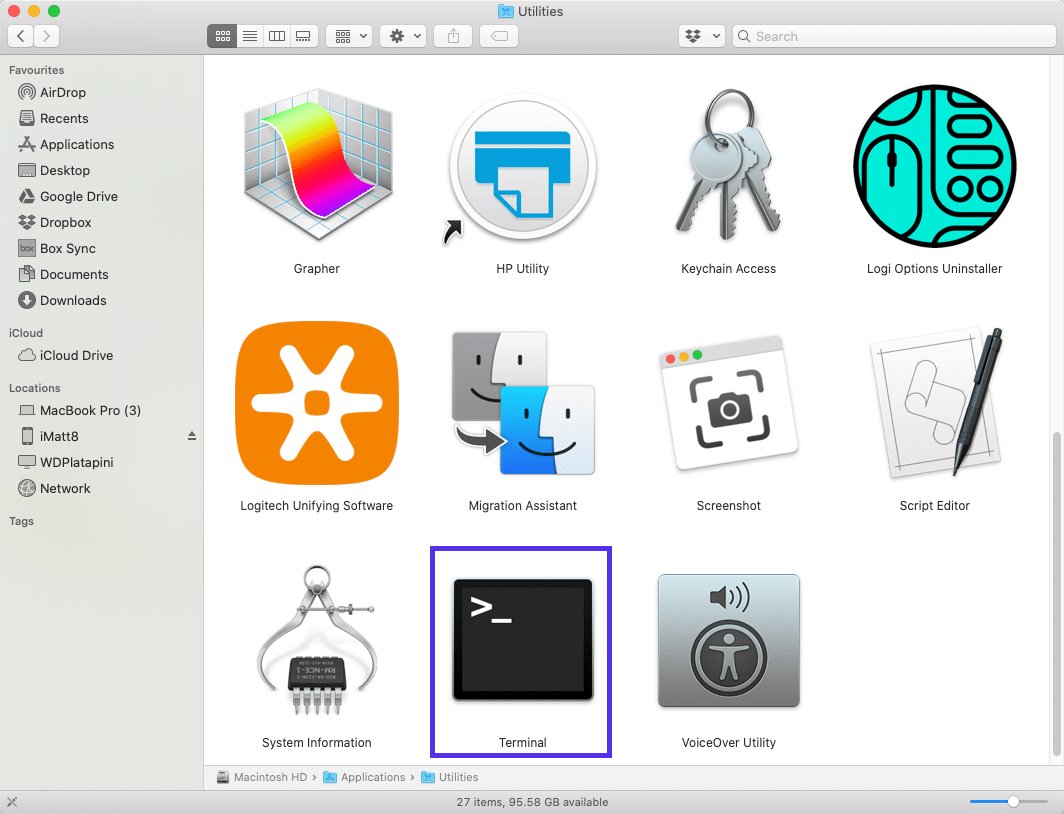1064x814 pixels.
Task: Click Applications in the path bar
Action: pyautogui.click(x=373, y=777)
